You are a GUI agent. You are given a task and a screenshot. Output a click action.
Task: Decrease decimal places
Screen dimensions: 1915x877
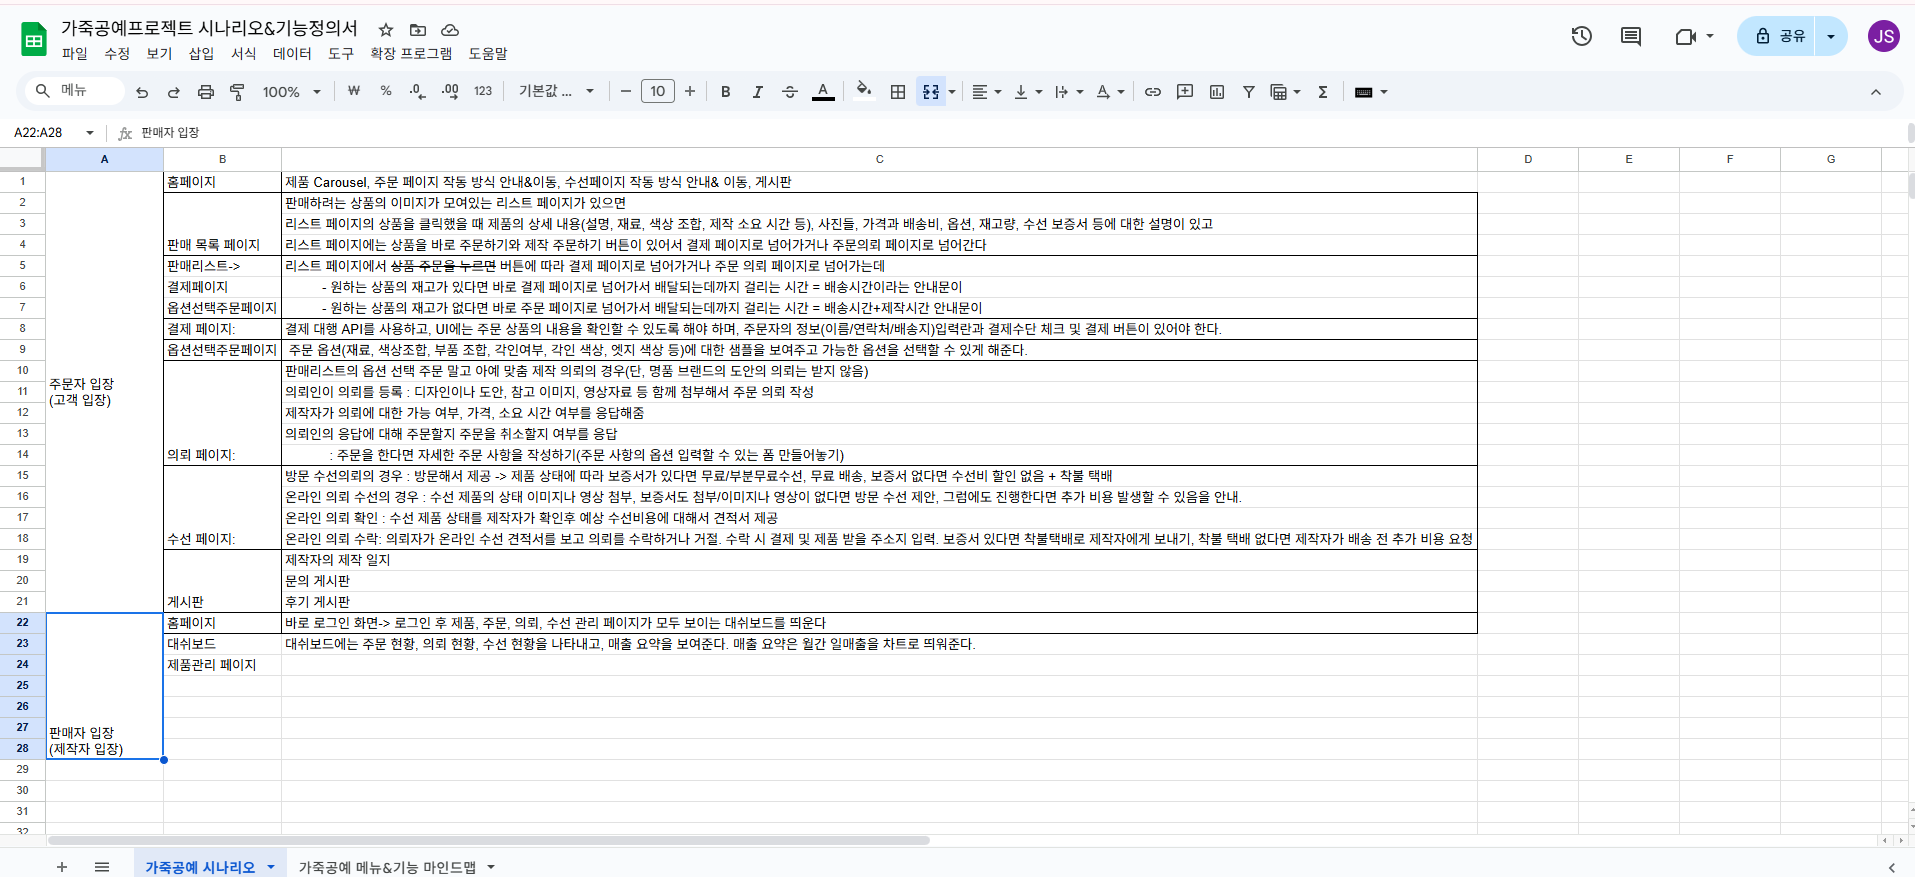pos(418,91)
